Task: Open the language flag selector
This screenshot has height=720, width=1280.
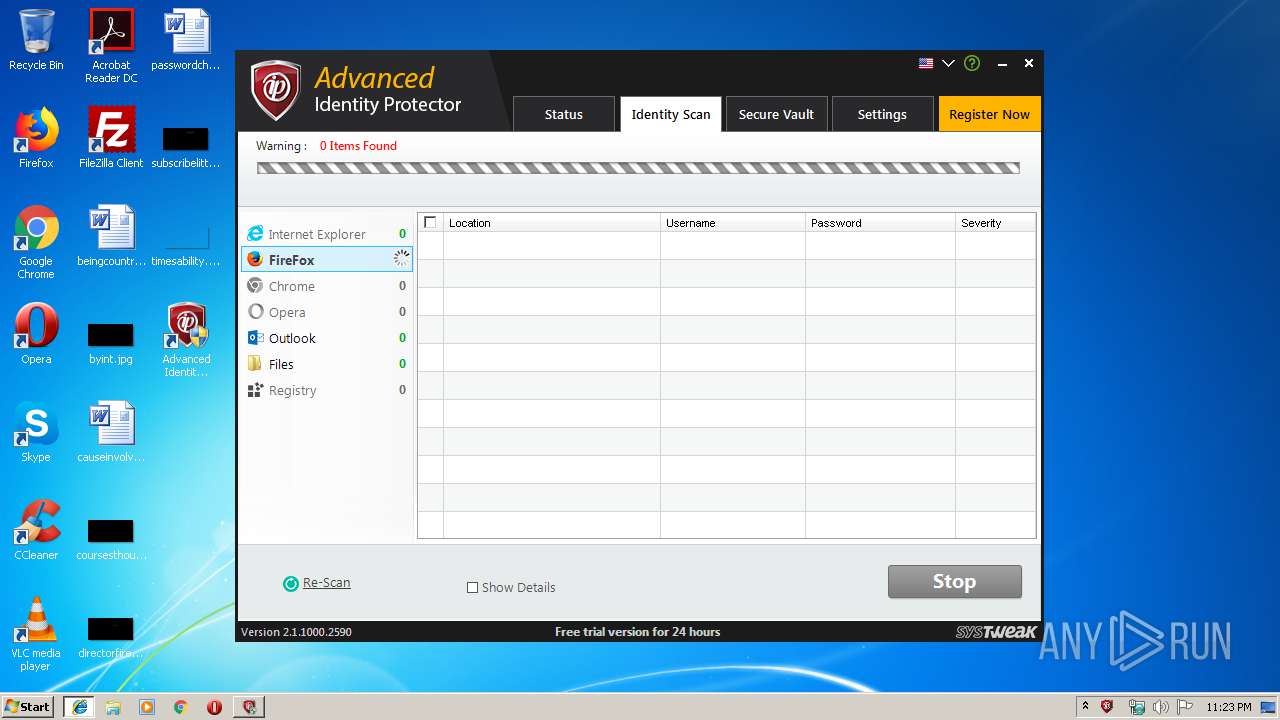Action: point(926,63)
